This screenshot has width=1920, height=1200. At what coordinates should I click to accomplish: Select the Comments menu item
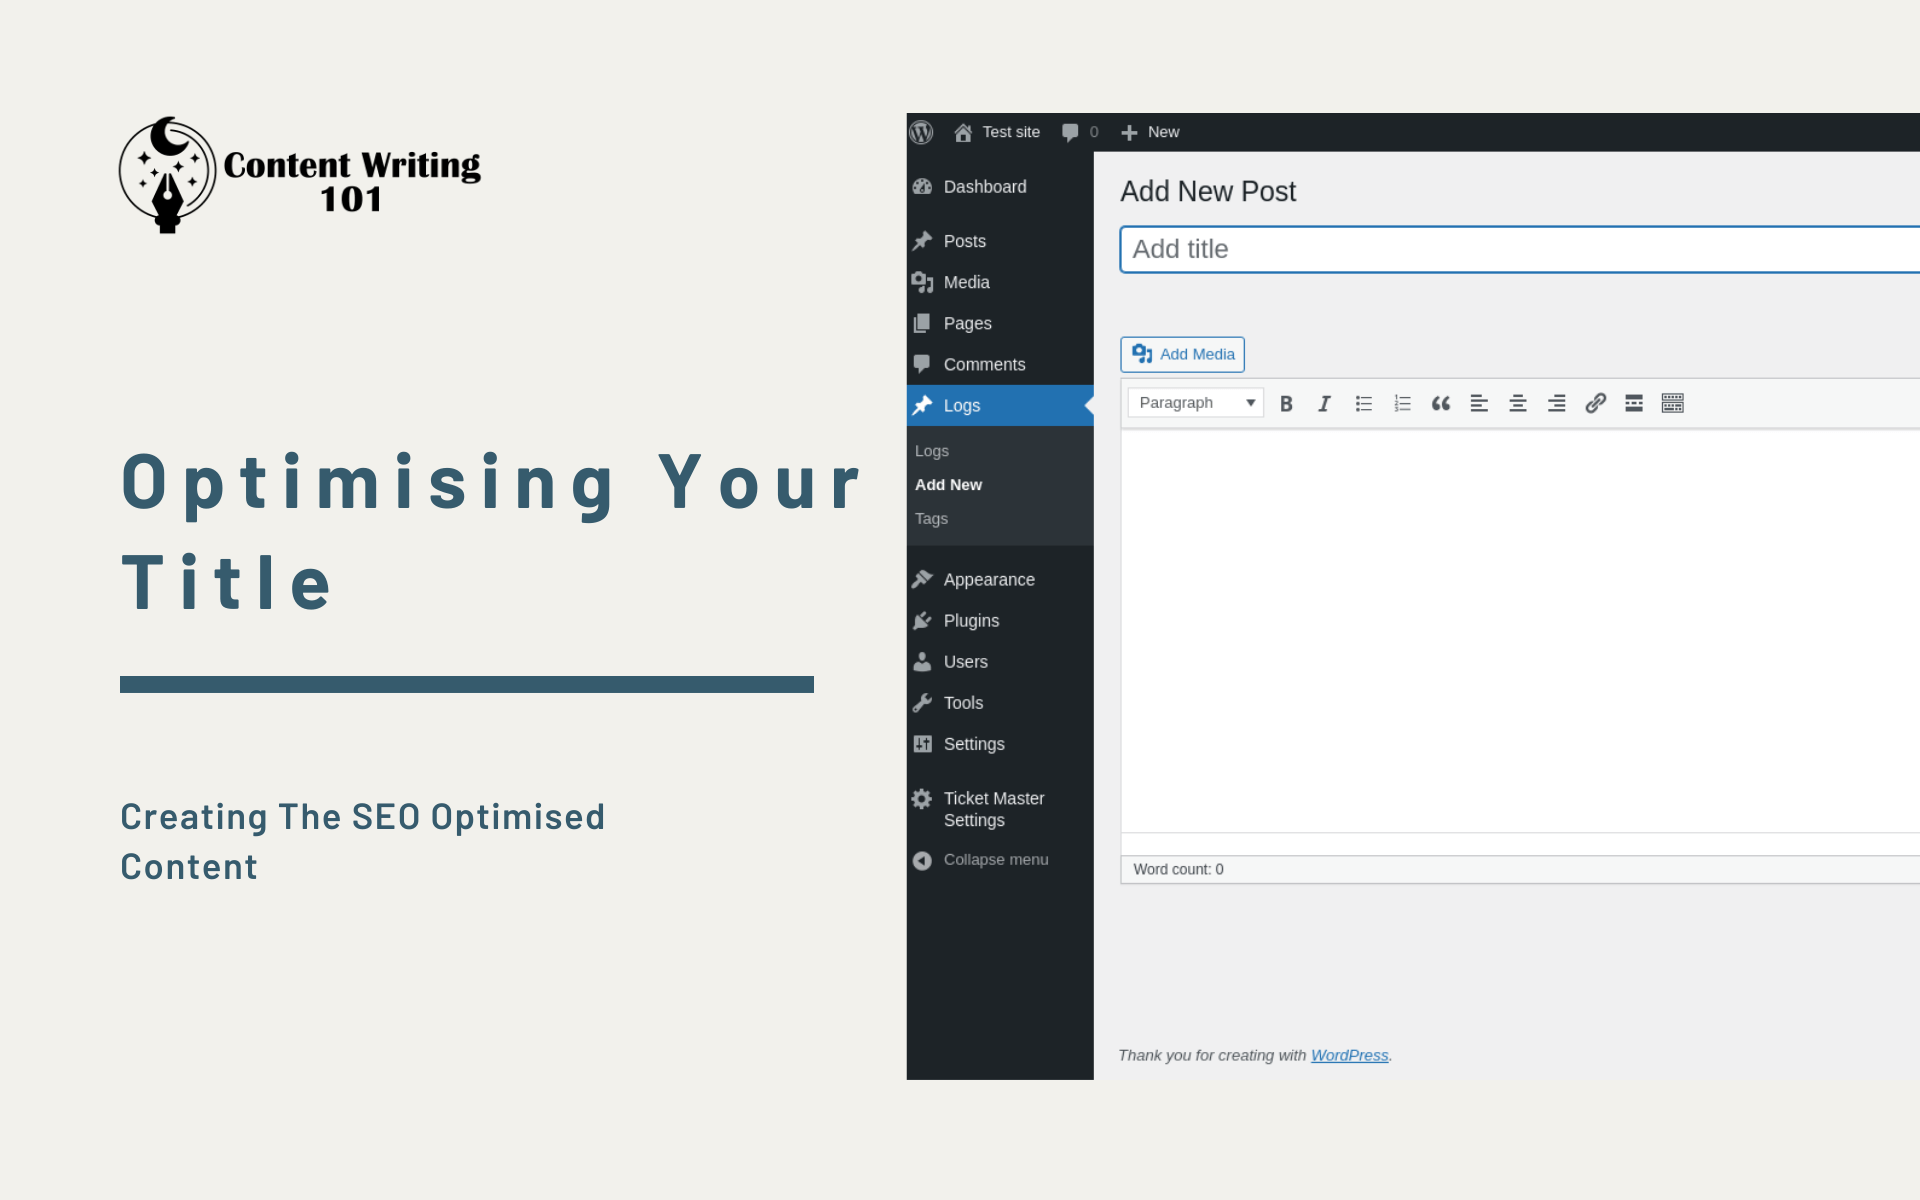coord(983,364)
